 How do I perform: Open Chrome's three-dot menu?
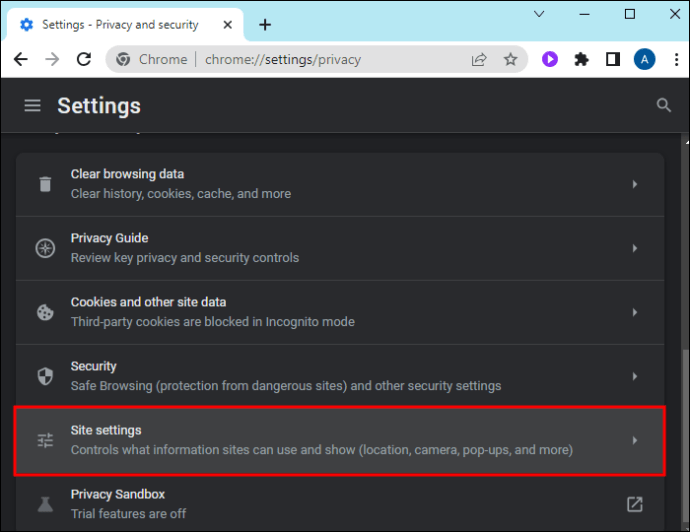coord(674,59)
